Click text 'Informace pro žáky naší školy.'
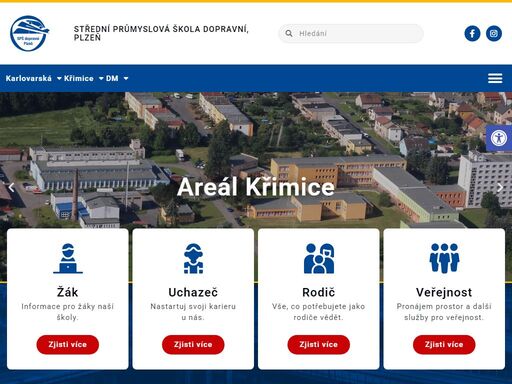The image size is (512, 384). pyautogui.click(x=68, y=312)
